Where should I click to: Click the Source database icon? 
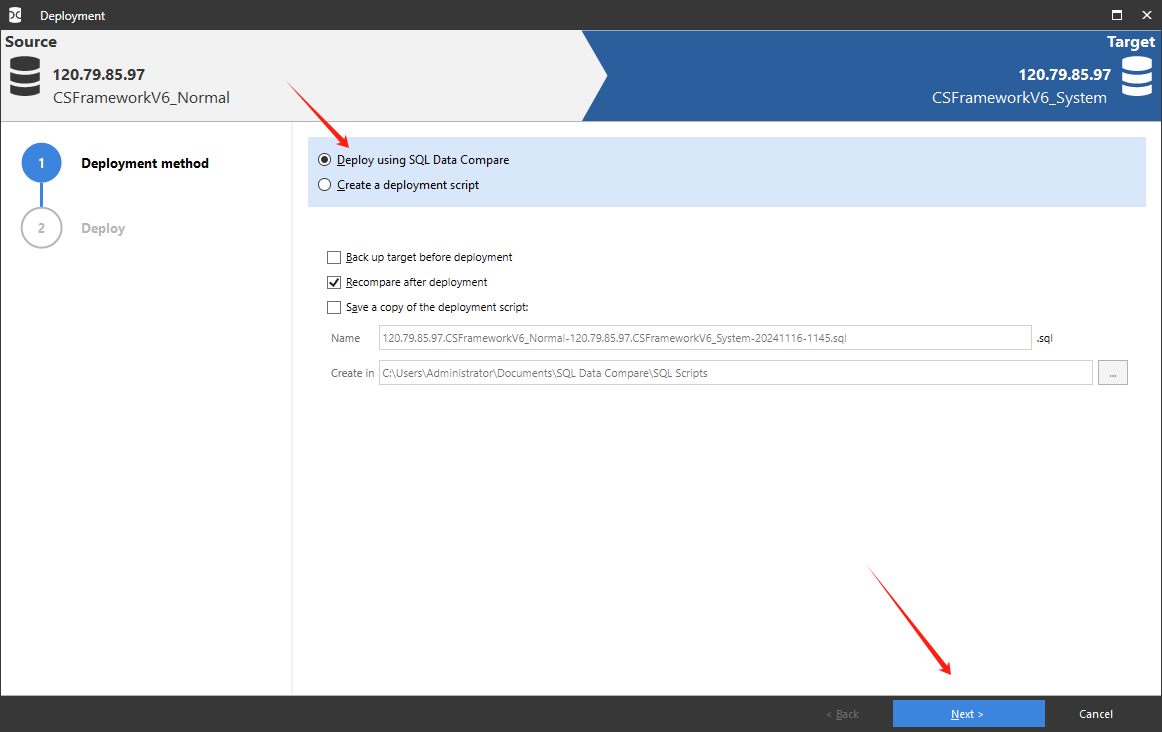(25, 76)
